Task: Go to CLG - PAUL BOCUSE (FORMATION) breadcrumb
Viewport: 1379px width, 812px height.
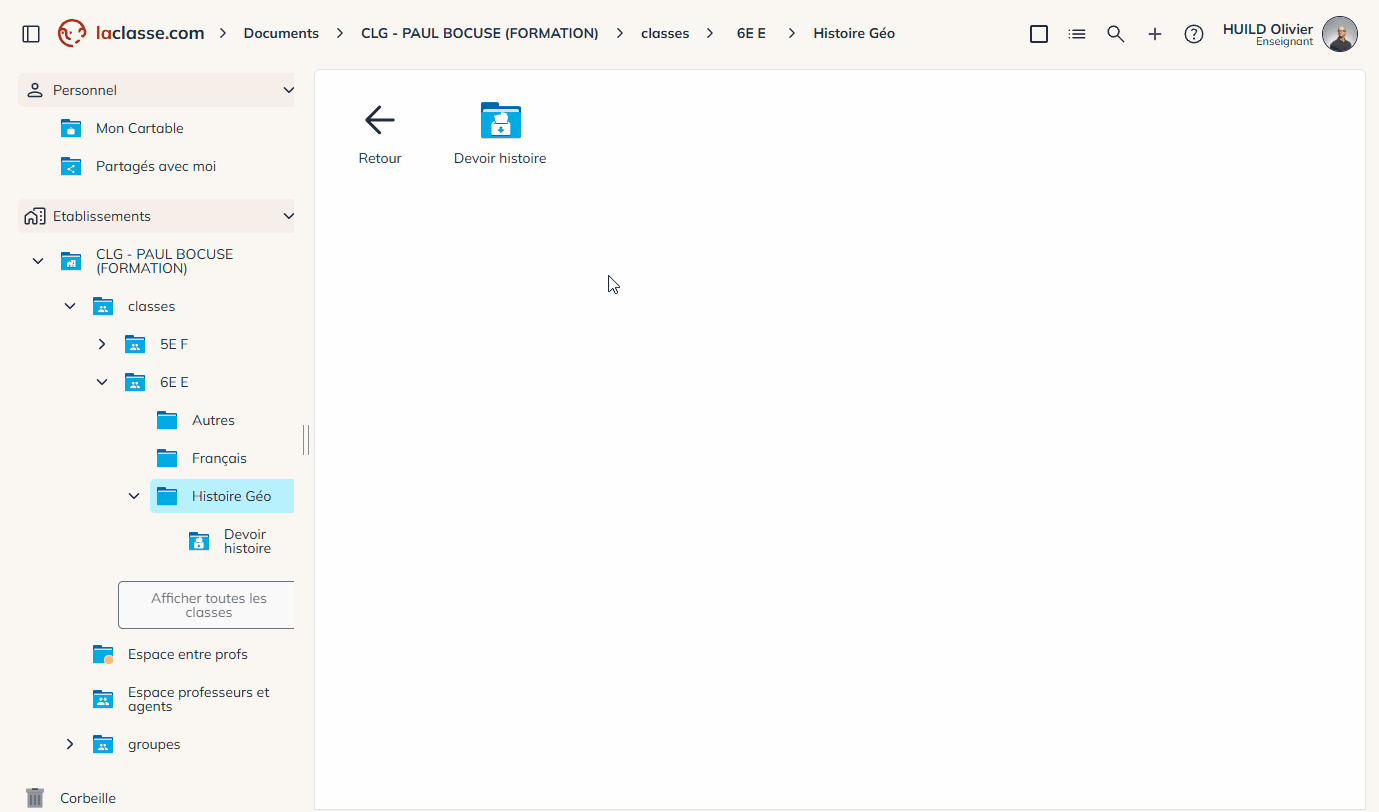Action: (x=480, y=33)
